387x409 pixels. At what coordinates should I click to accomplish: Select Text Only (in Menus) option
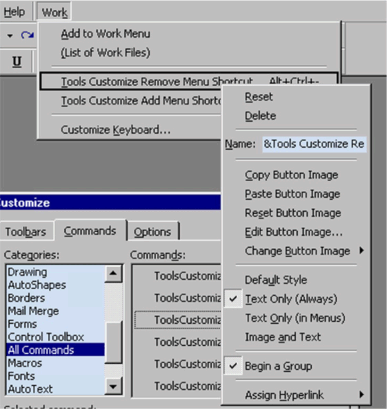click(295, 318)
